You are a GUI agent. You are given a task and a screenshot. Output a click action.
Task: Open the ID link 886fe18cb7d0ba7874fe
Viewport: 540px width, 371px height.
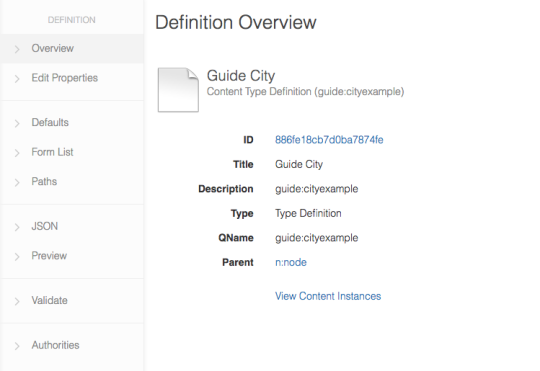[x=329, y=140]
